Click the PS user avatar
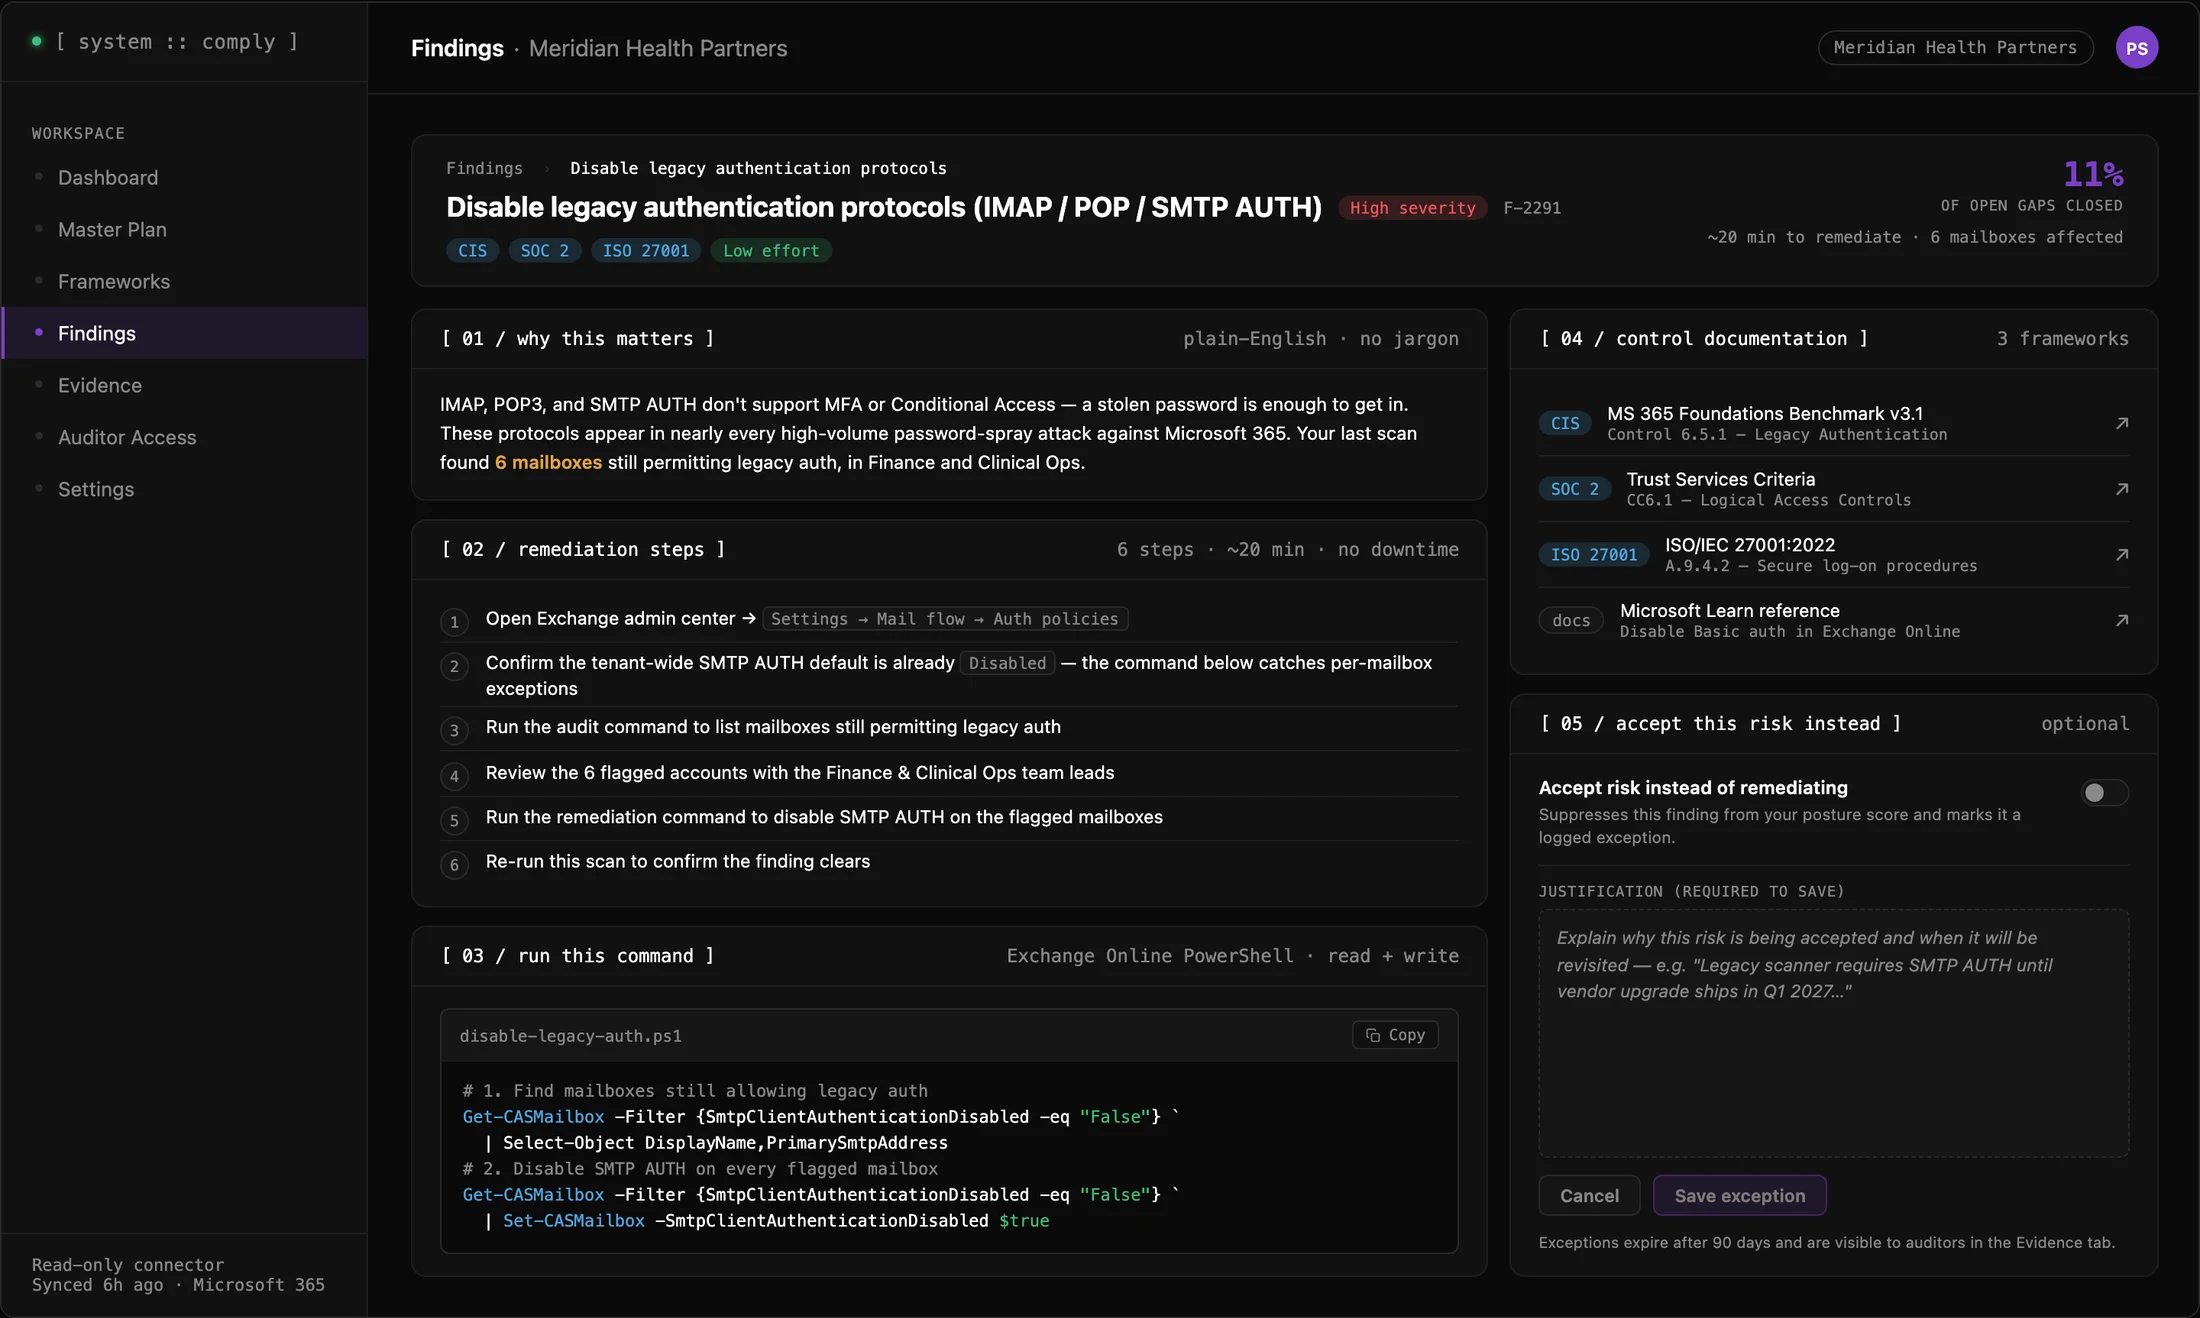The height and width of the screenshot is (1318, 2200). [2136, 48]
